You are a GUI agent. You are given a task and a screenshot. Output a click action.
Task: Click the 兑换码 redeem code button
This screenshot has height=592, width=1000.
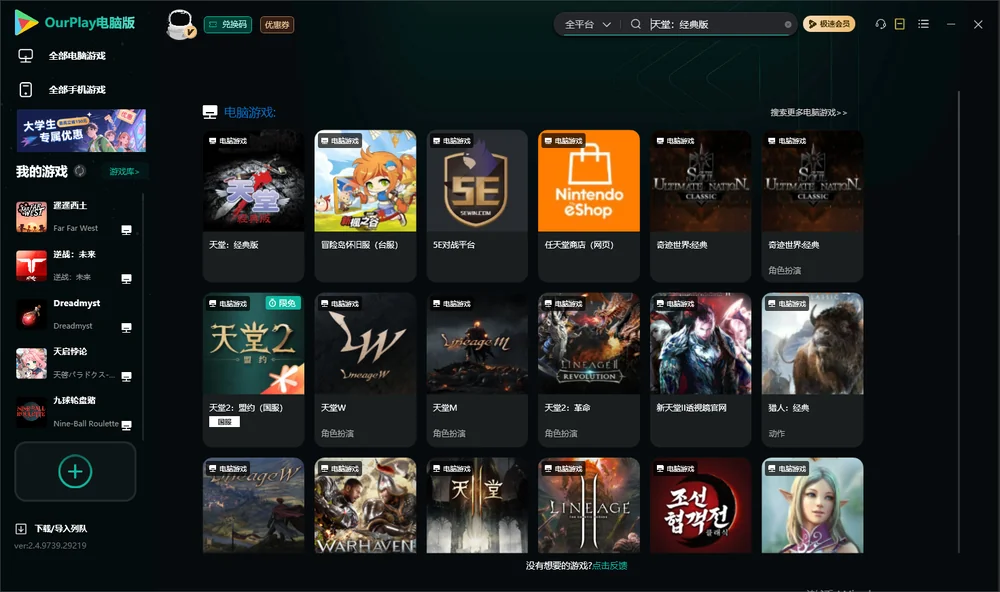pyautogui.click(x=228, y=25)
